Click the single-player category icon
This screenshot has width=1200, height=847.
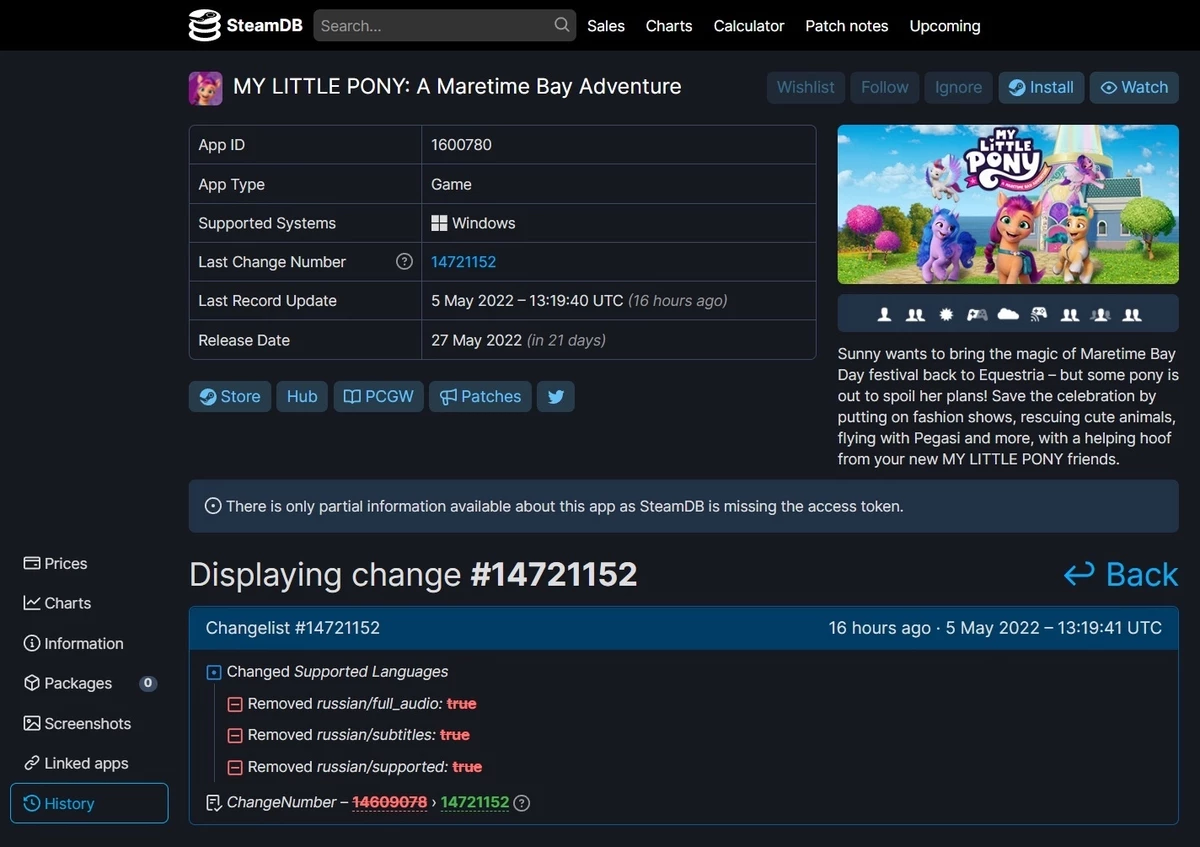(x=884, y=314)
